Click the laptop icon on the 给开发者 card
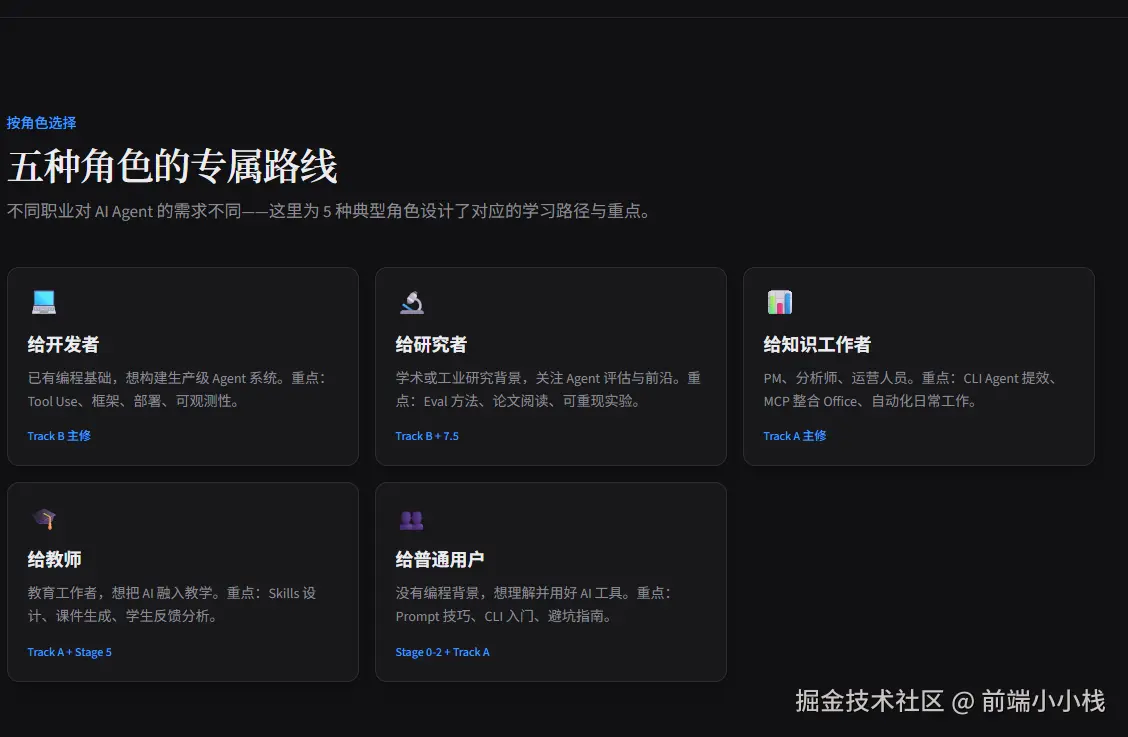This screenshot has width=1128, height=737. [x=44, y=302]
